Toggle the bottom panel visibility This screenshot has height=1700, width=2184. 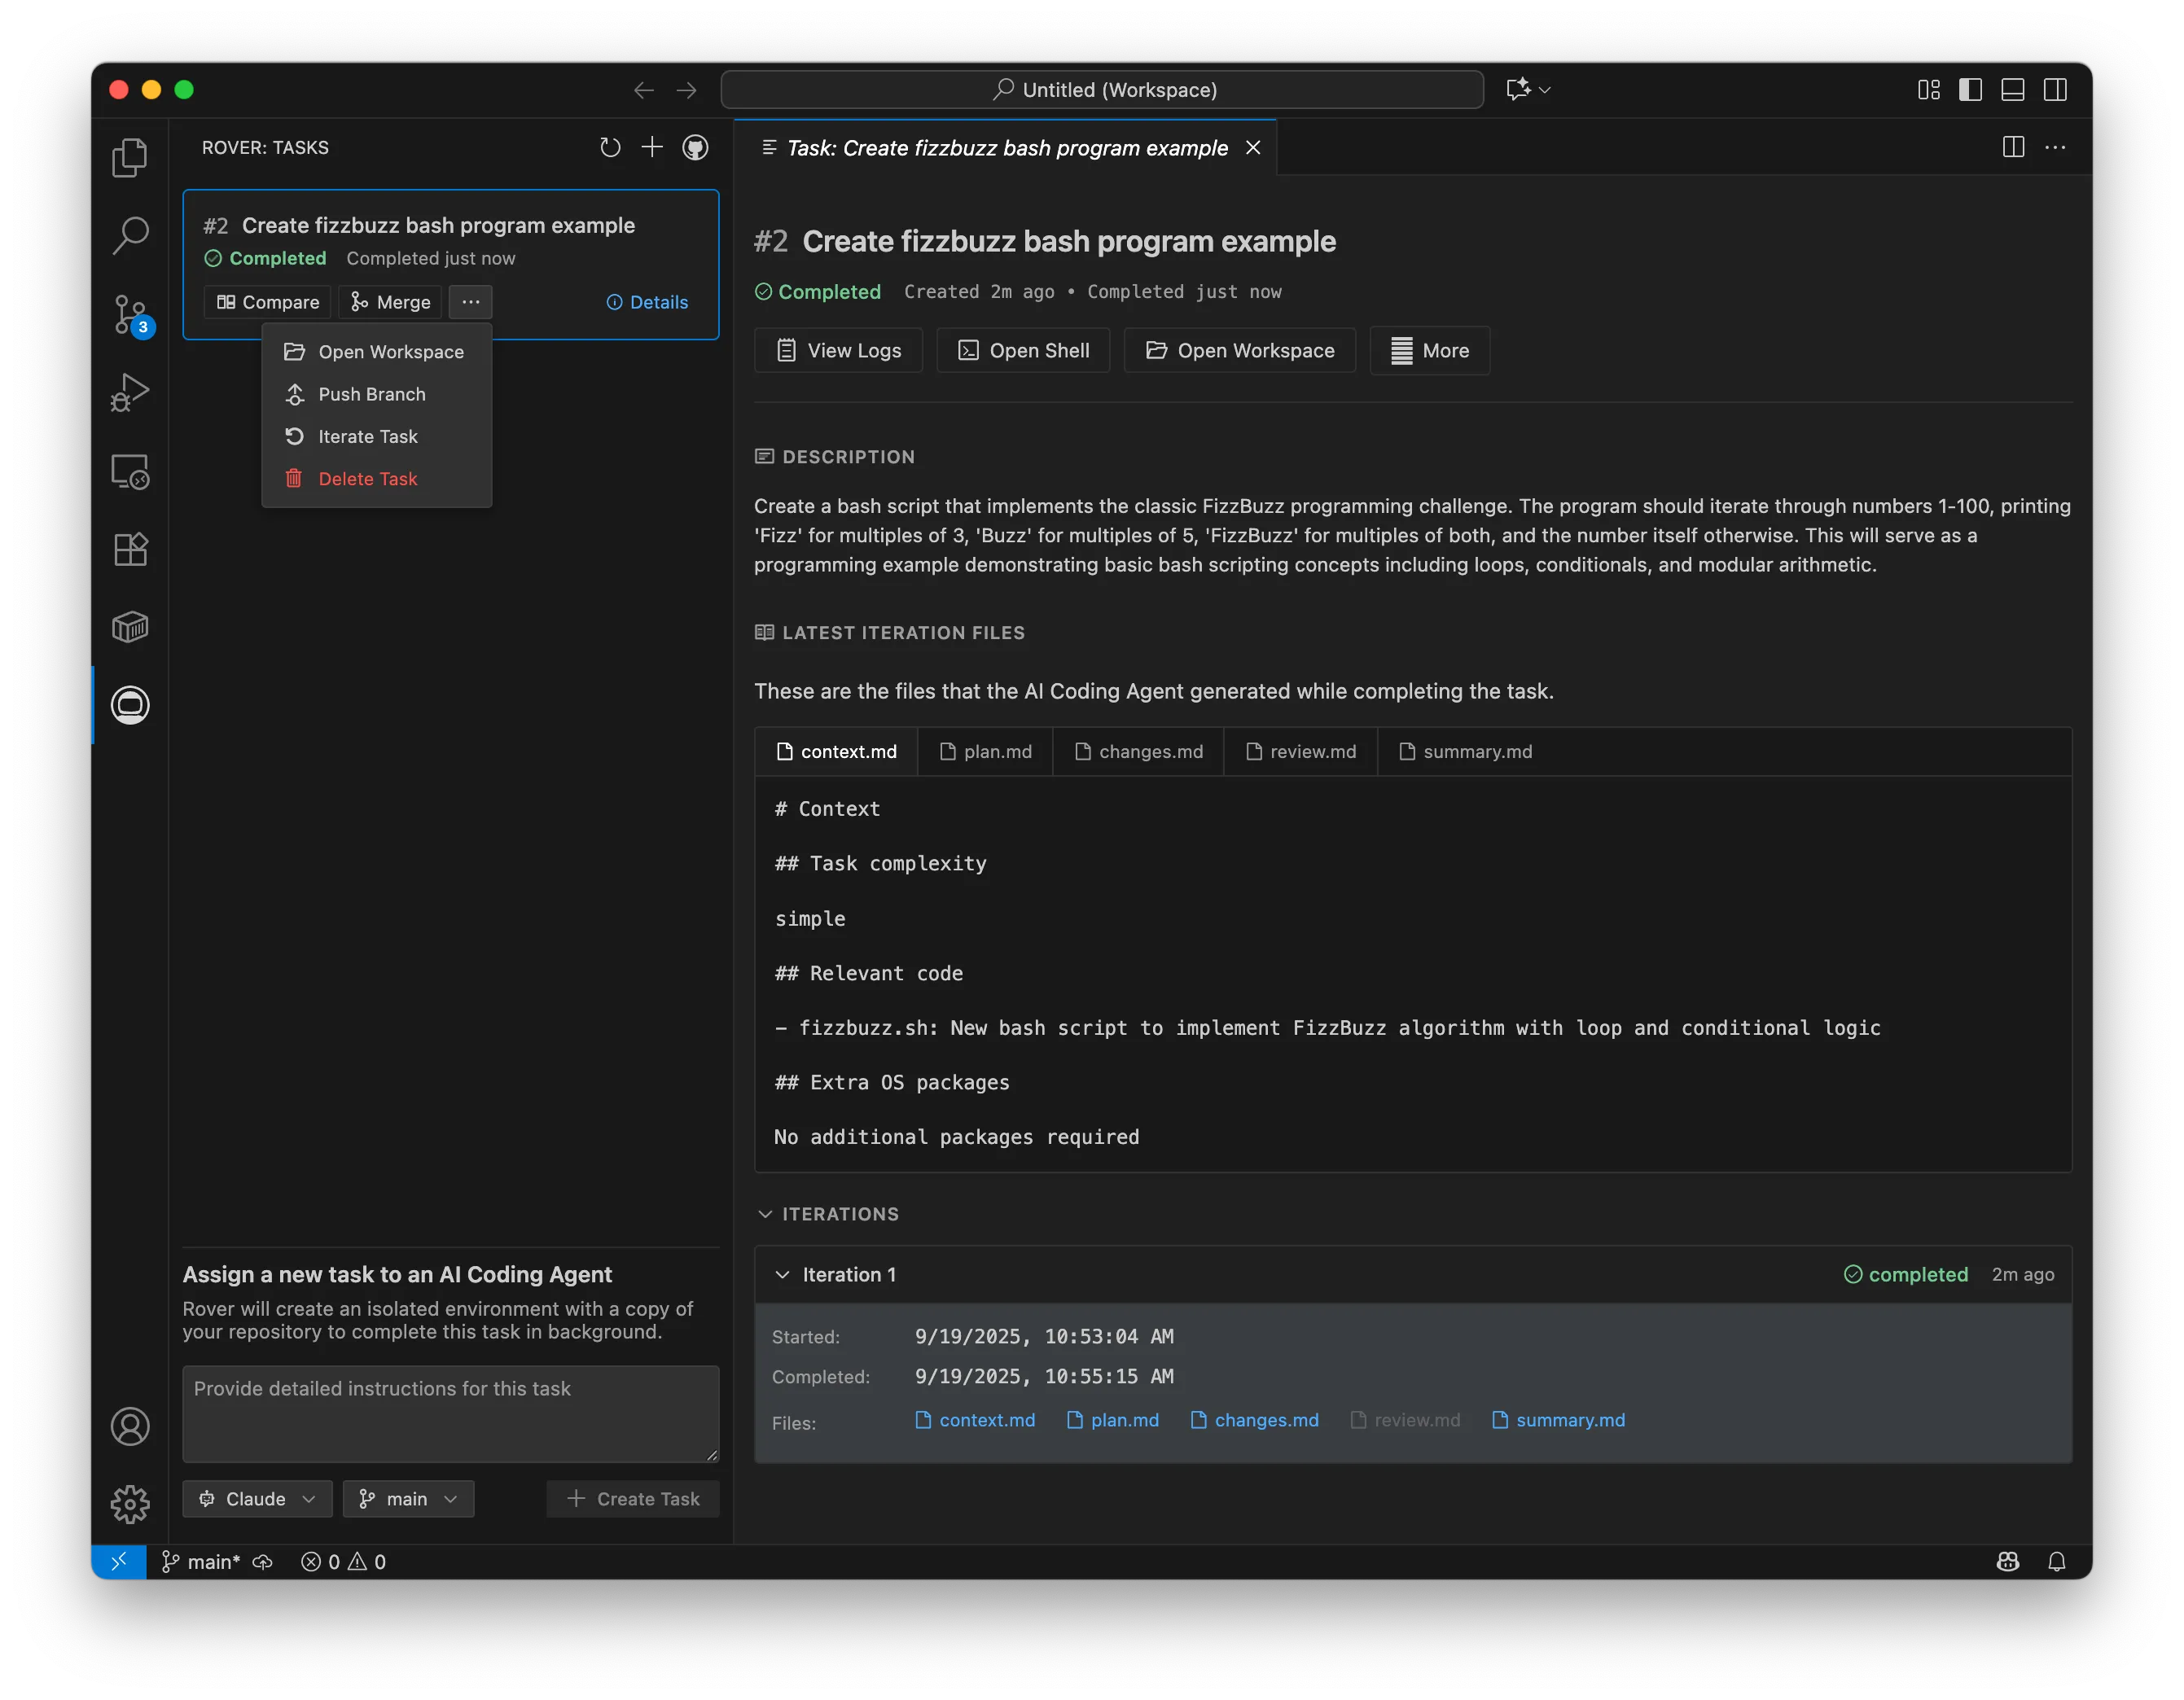pyautogui.click(x=2013, y=89)
